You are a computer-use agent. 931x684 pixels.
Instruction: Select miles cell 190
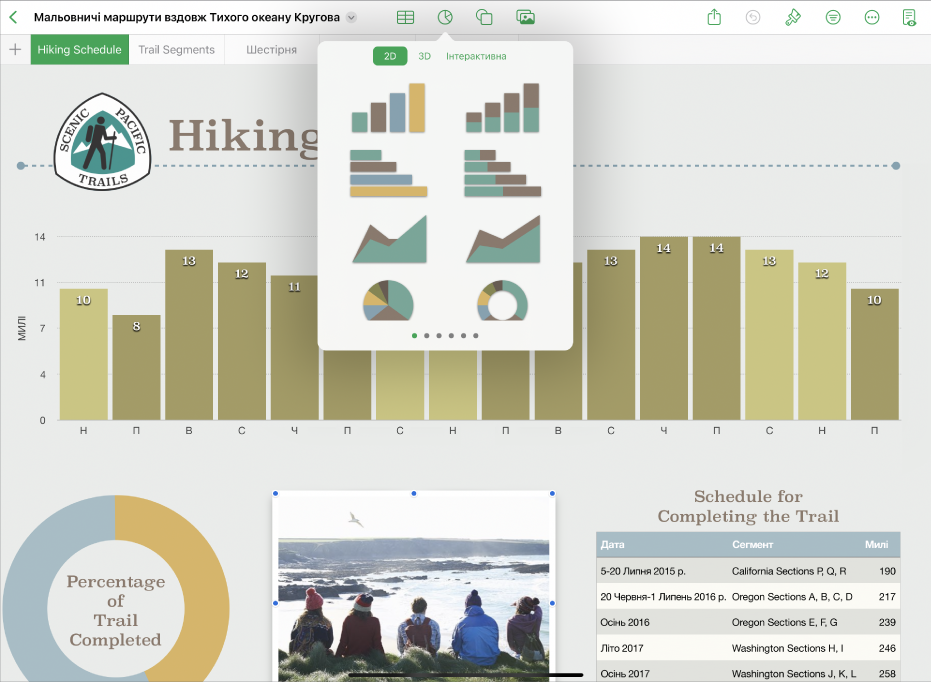click(887, 571)
